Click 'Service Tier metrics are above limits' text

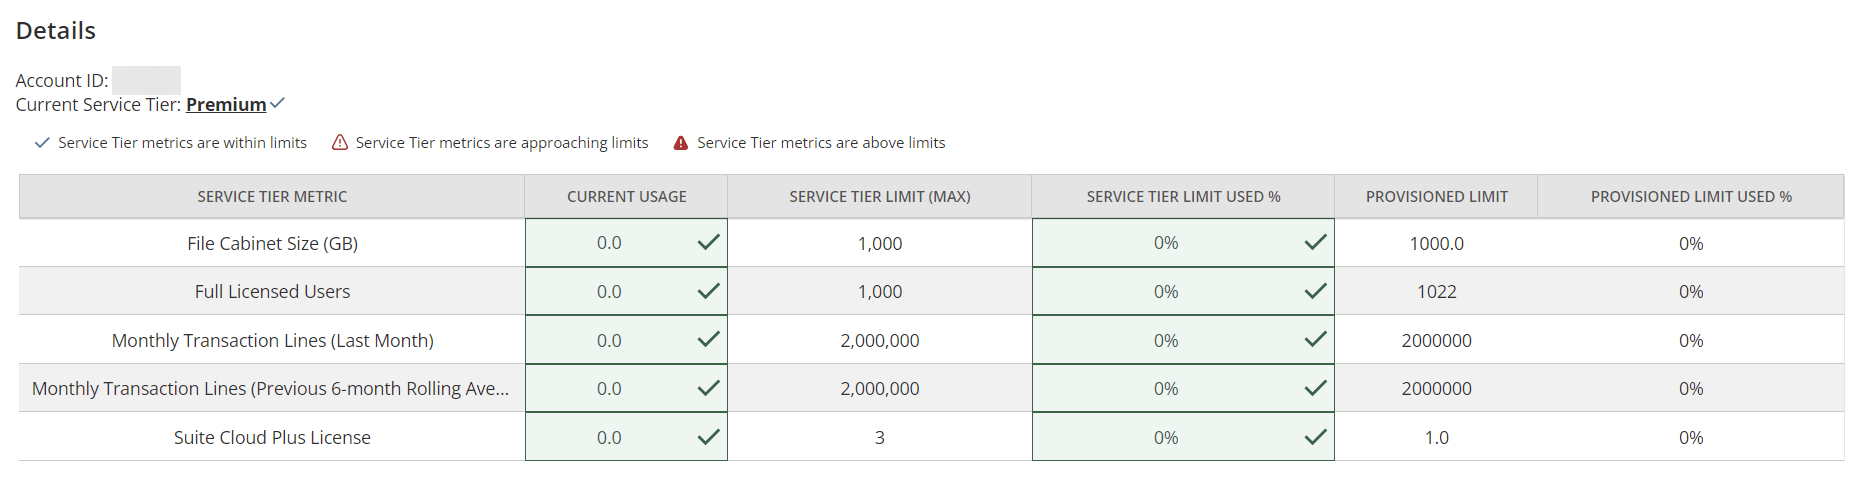tap(821, 143)
